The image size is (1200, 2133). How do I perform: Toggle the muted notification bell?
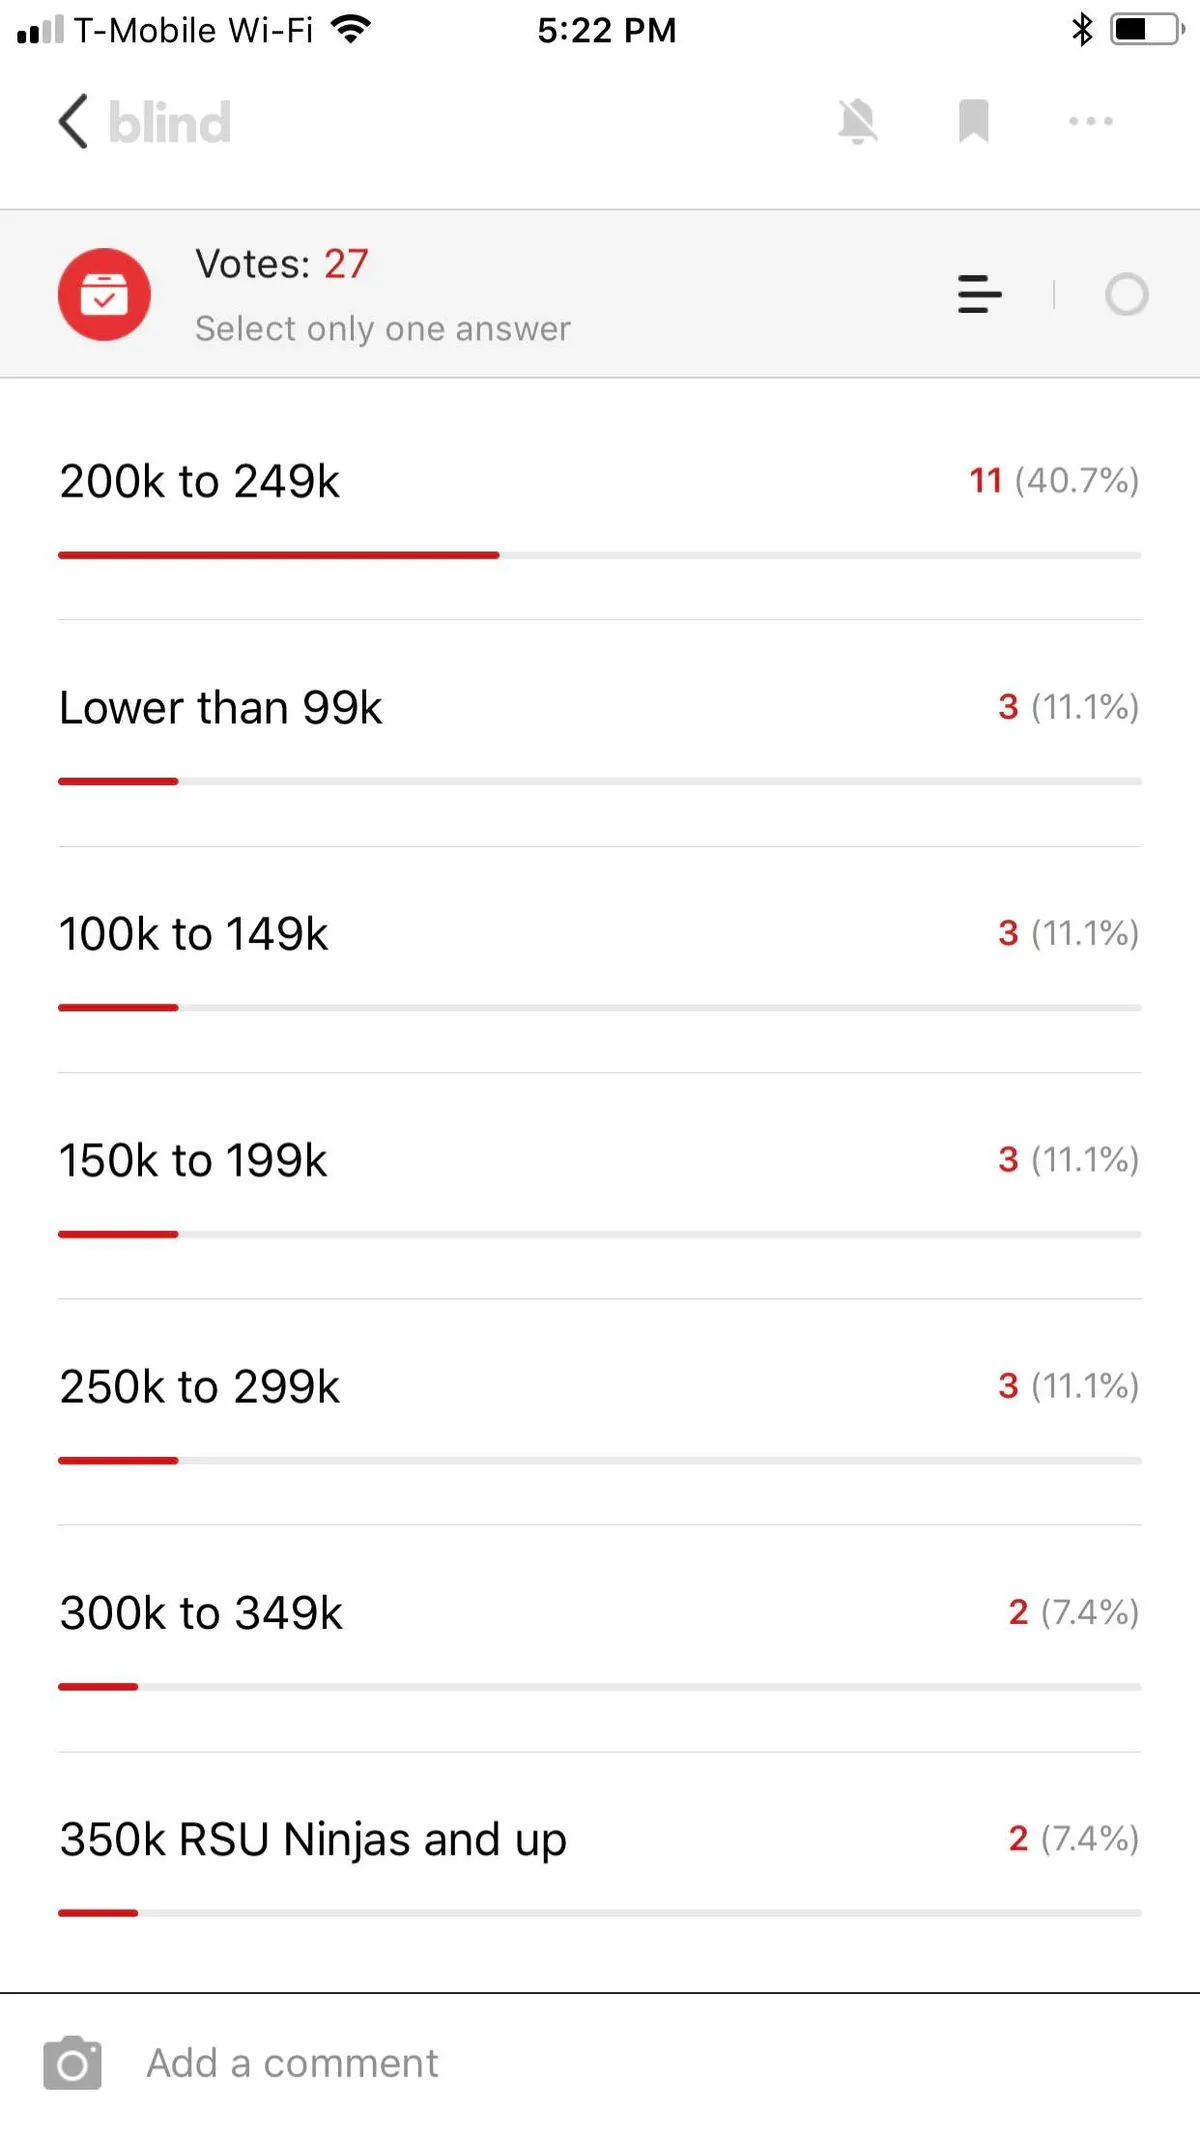point(857,122)
